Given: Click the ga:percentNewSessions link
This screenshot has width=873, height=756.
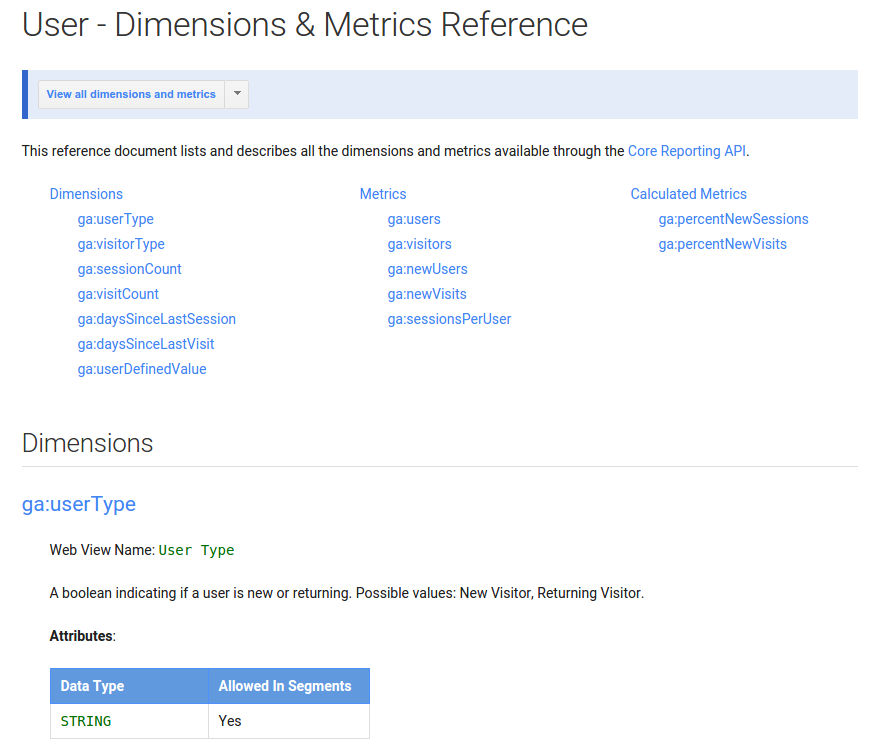Looking at the screenshot, I should click(x=733, y=219).
